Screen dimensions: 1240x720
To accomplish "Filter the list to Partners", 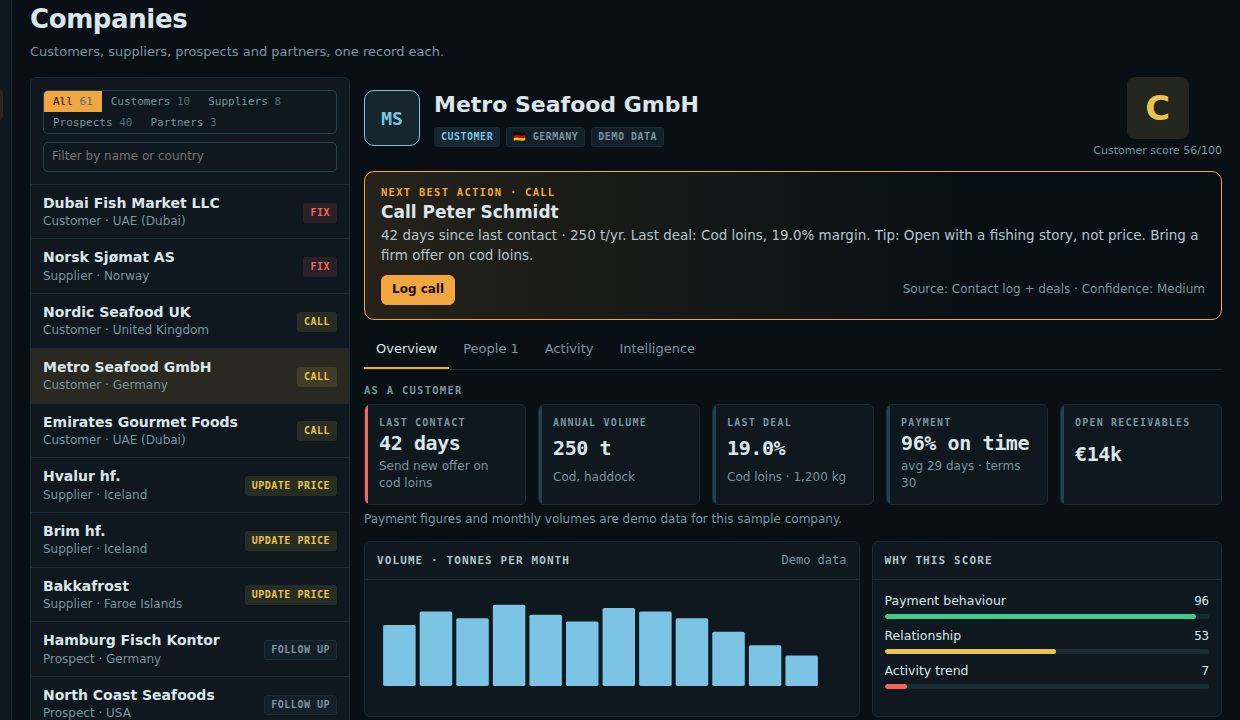I will [183, 122].
